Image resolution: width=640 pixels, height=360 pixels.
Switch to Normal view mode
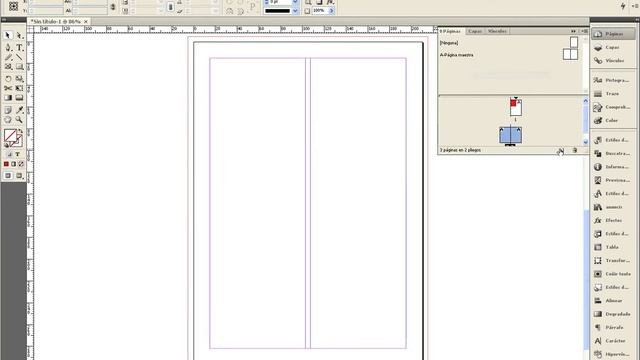tap(8, 176)
